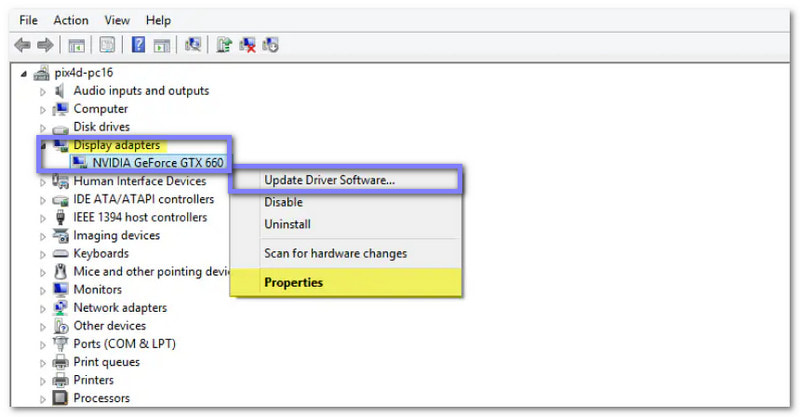The image size is (800, 417).
Task: Expand the Disk drives category arrow
Action: click(x=43, y=128)
